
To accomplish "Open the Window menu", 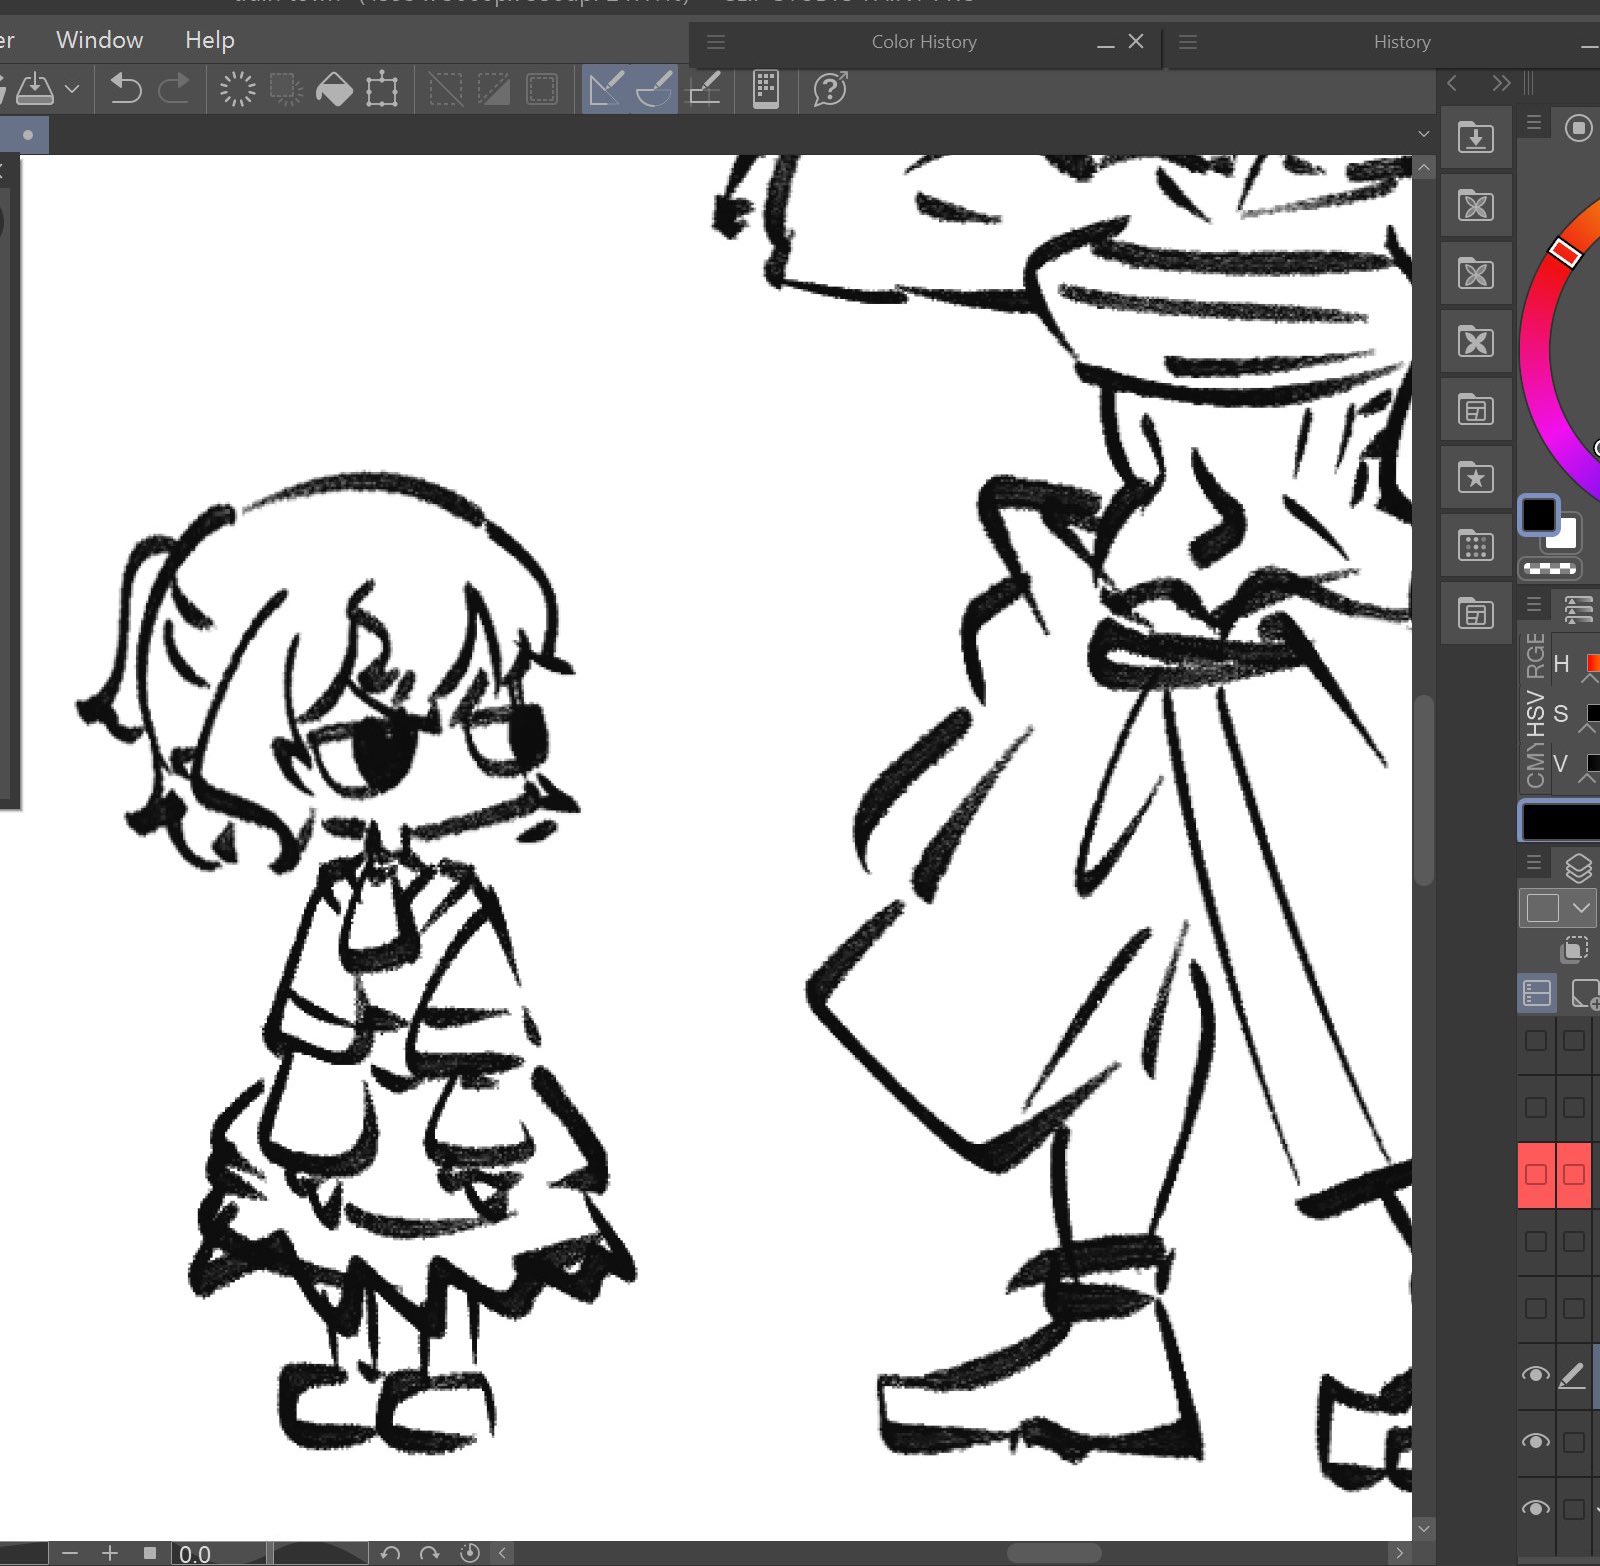I will (x=100, y=40).
